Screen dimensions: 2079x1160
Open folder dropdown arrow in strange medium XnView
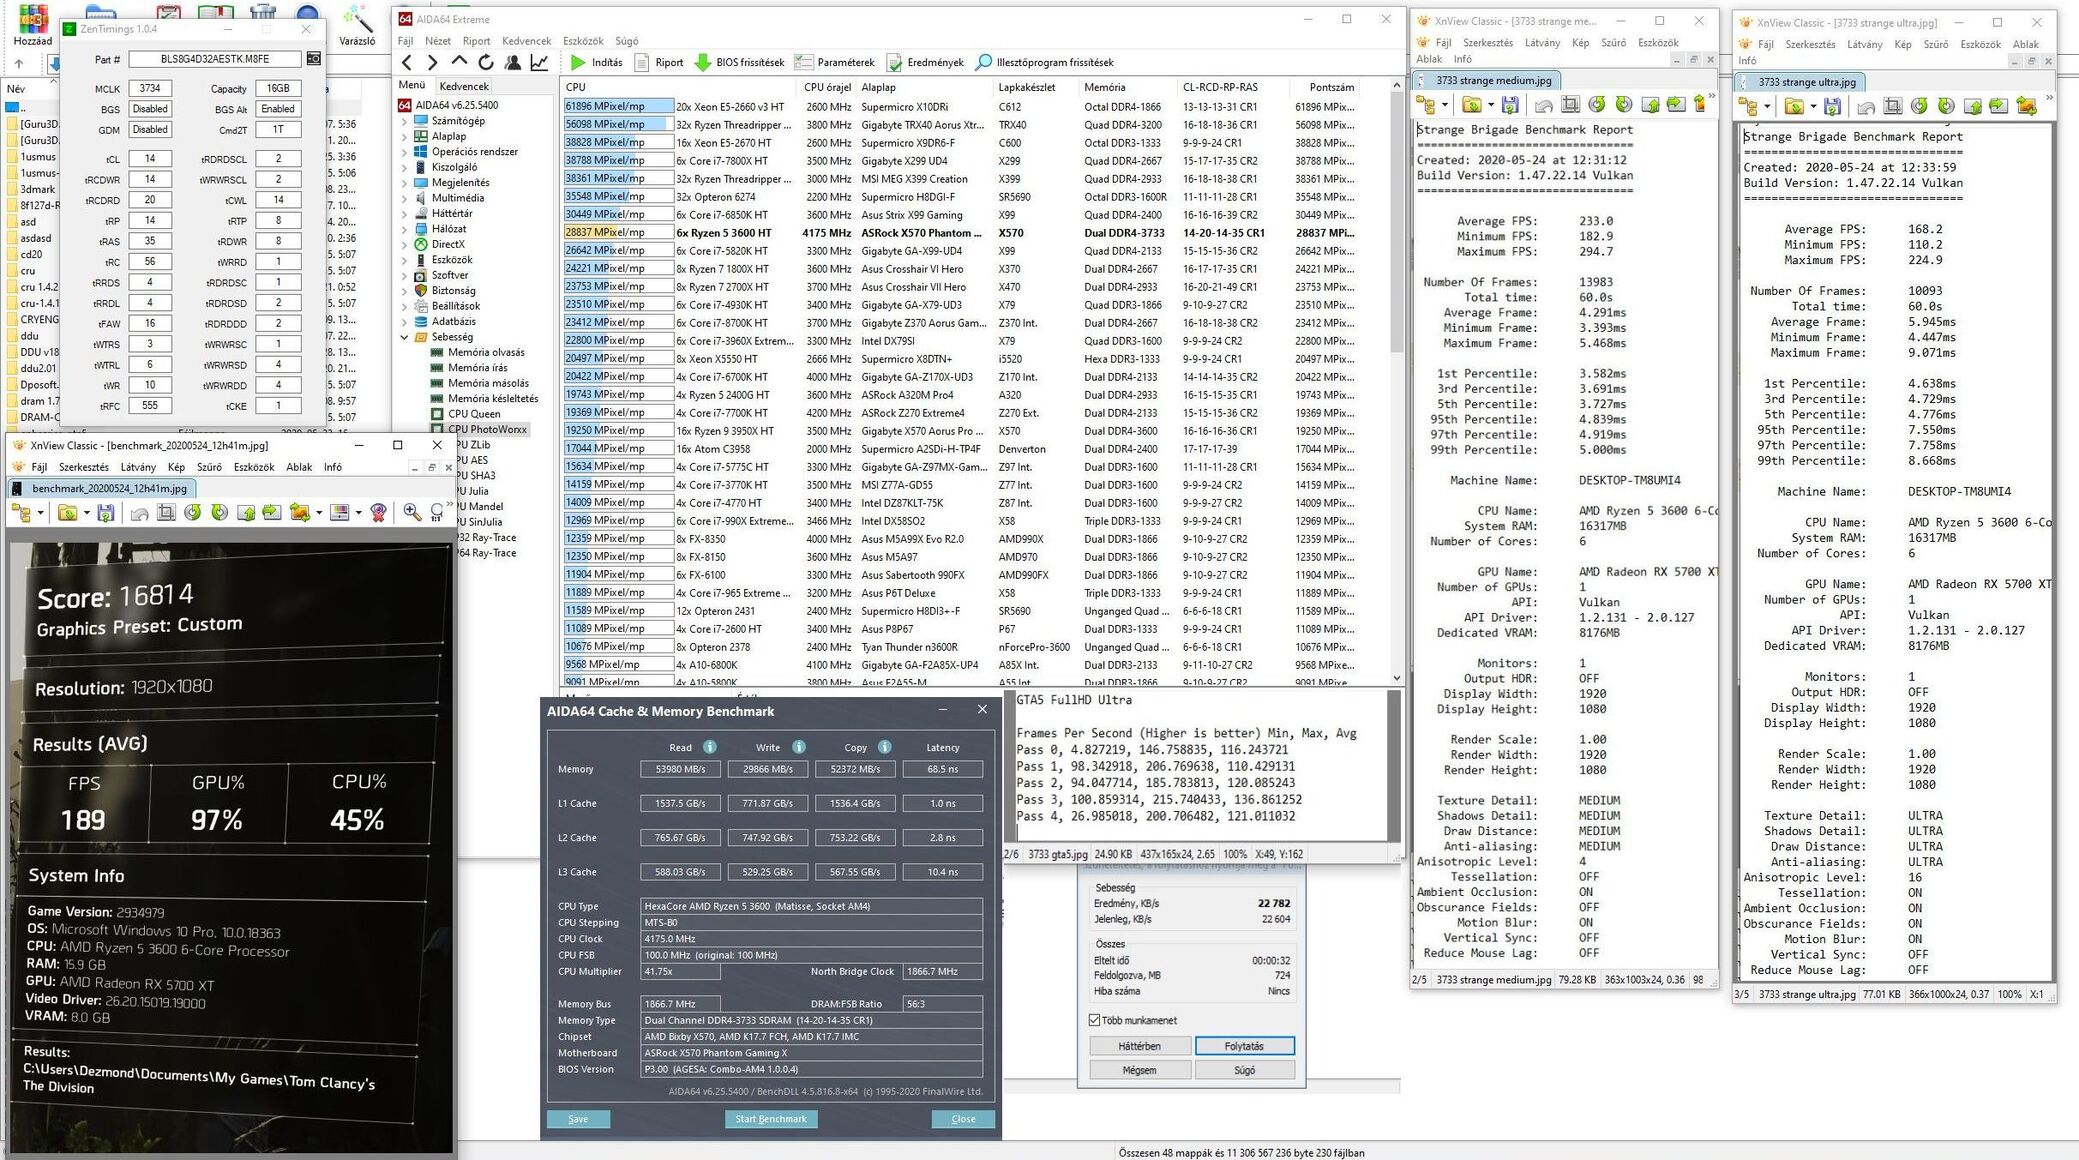pyautogui.click(x=1490, y=105)
